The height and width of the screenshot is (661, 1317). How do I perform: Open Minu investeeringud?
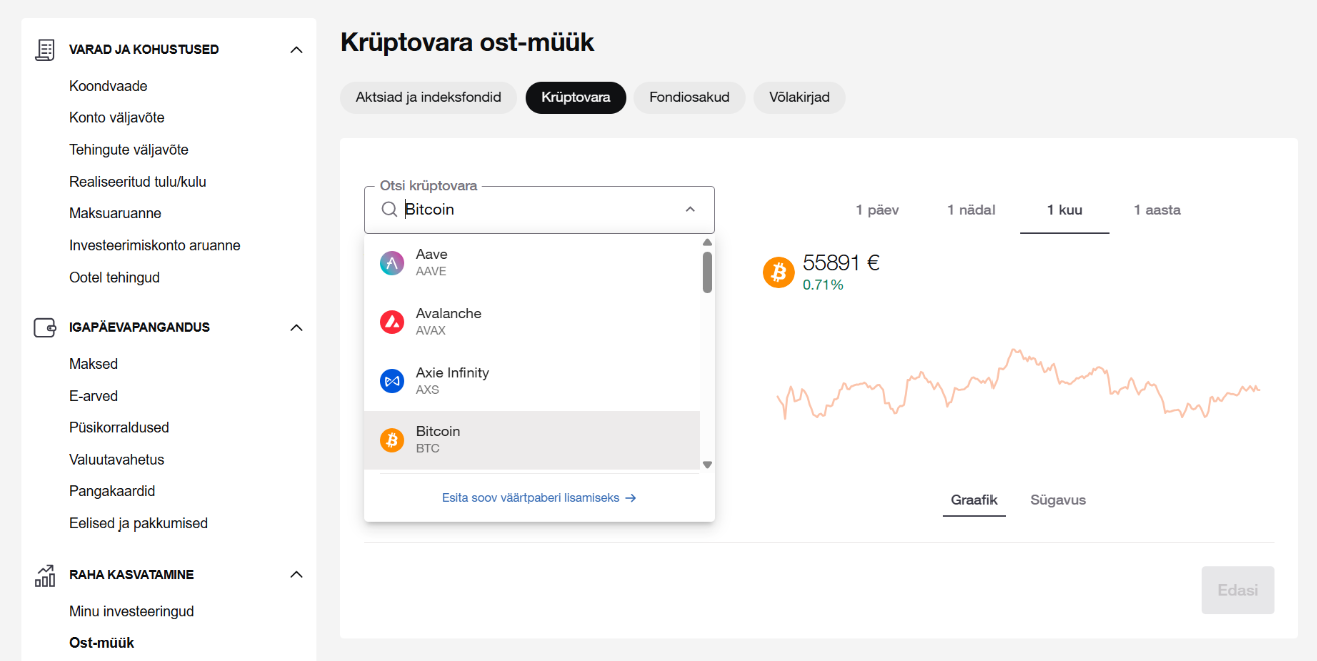[131, 611]
